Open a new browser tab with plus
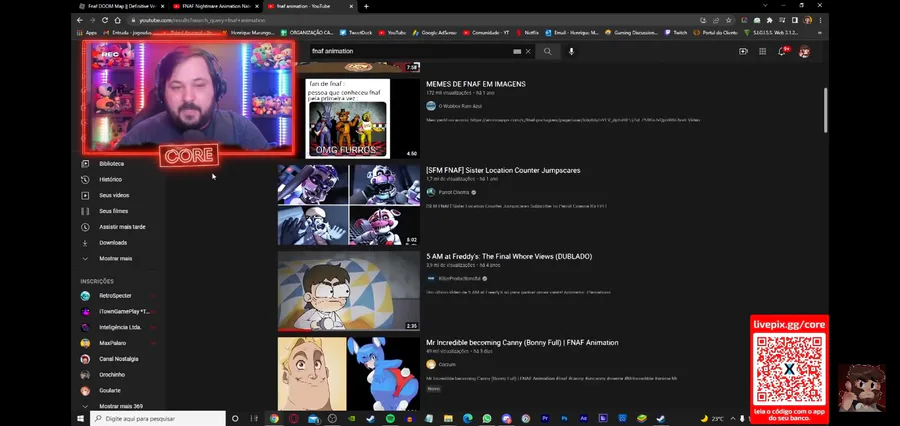Image resolution: width=900 pixels, height=426 pixels. point(366,6)
